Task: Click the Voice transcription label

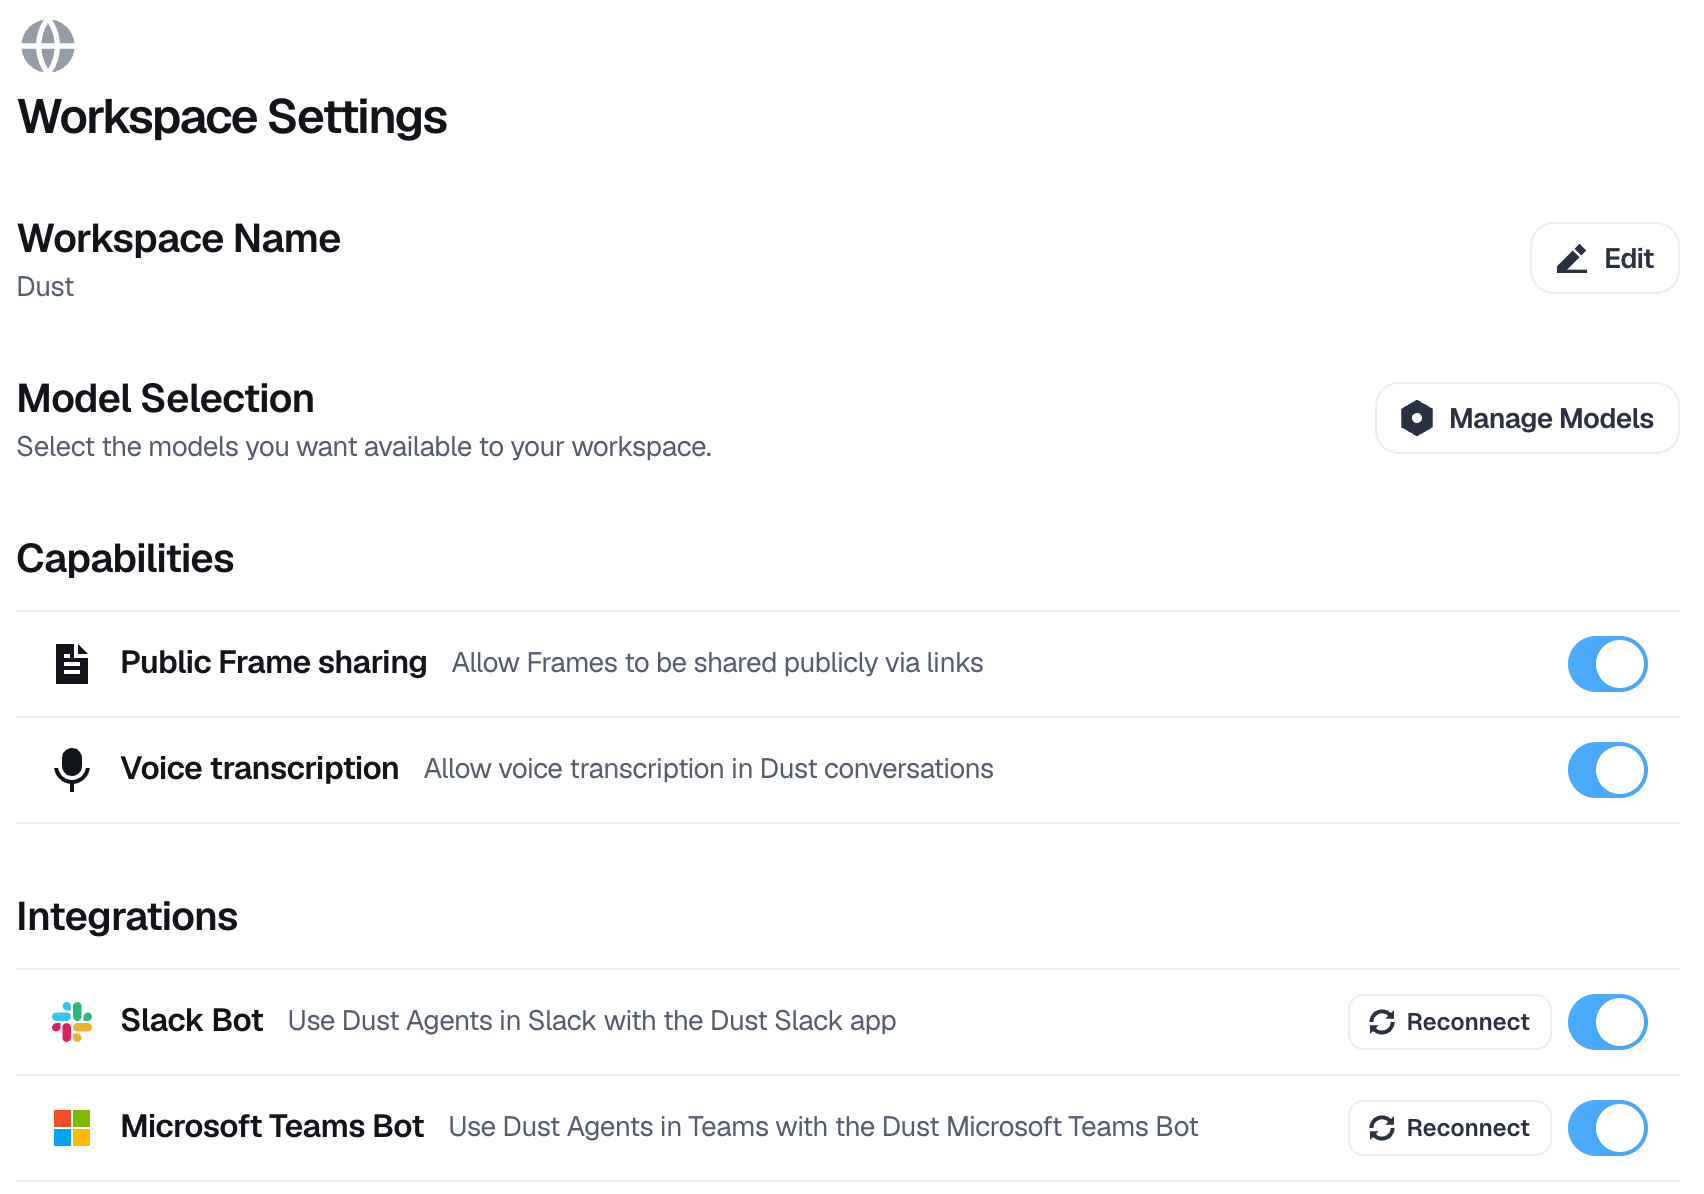Action: point(259,769)
